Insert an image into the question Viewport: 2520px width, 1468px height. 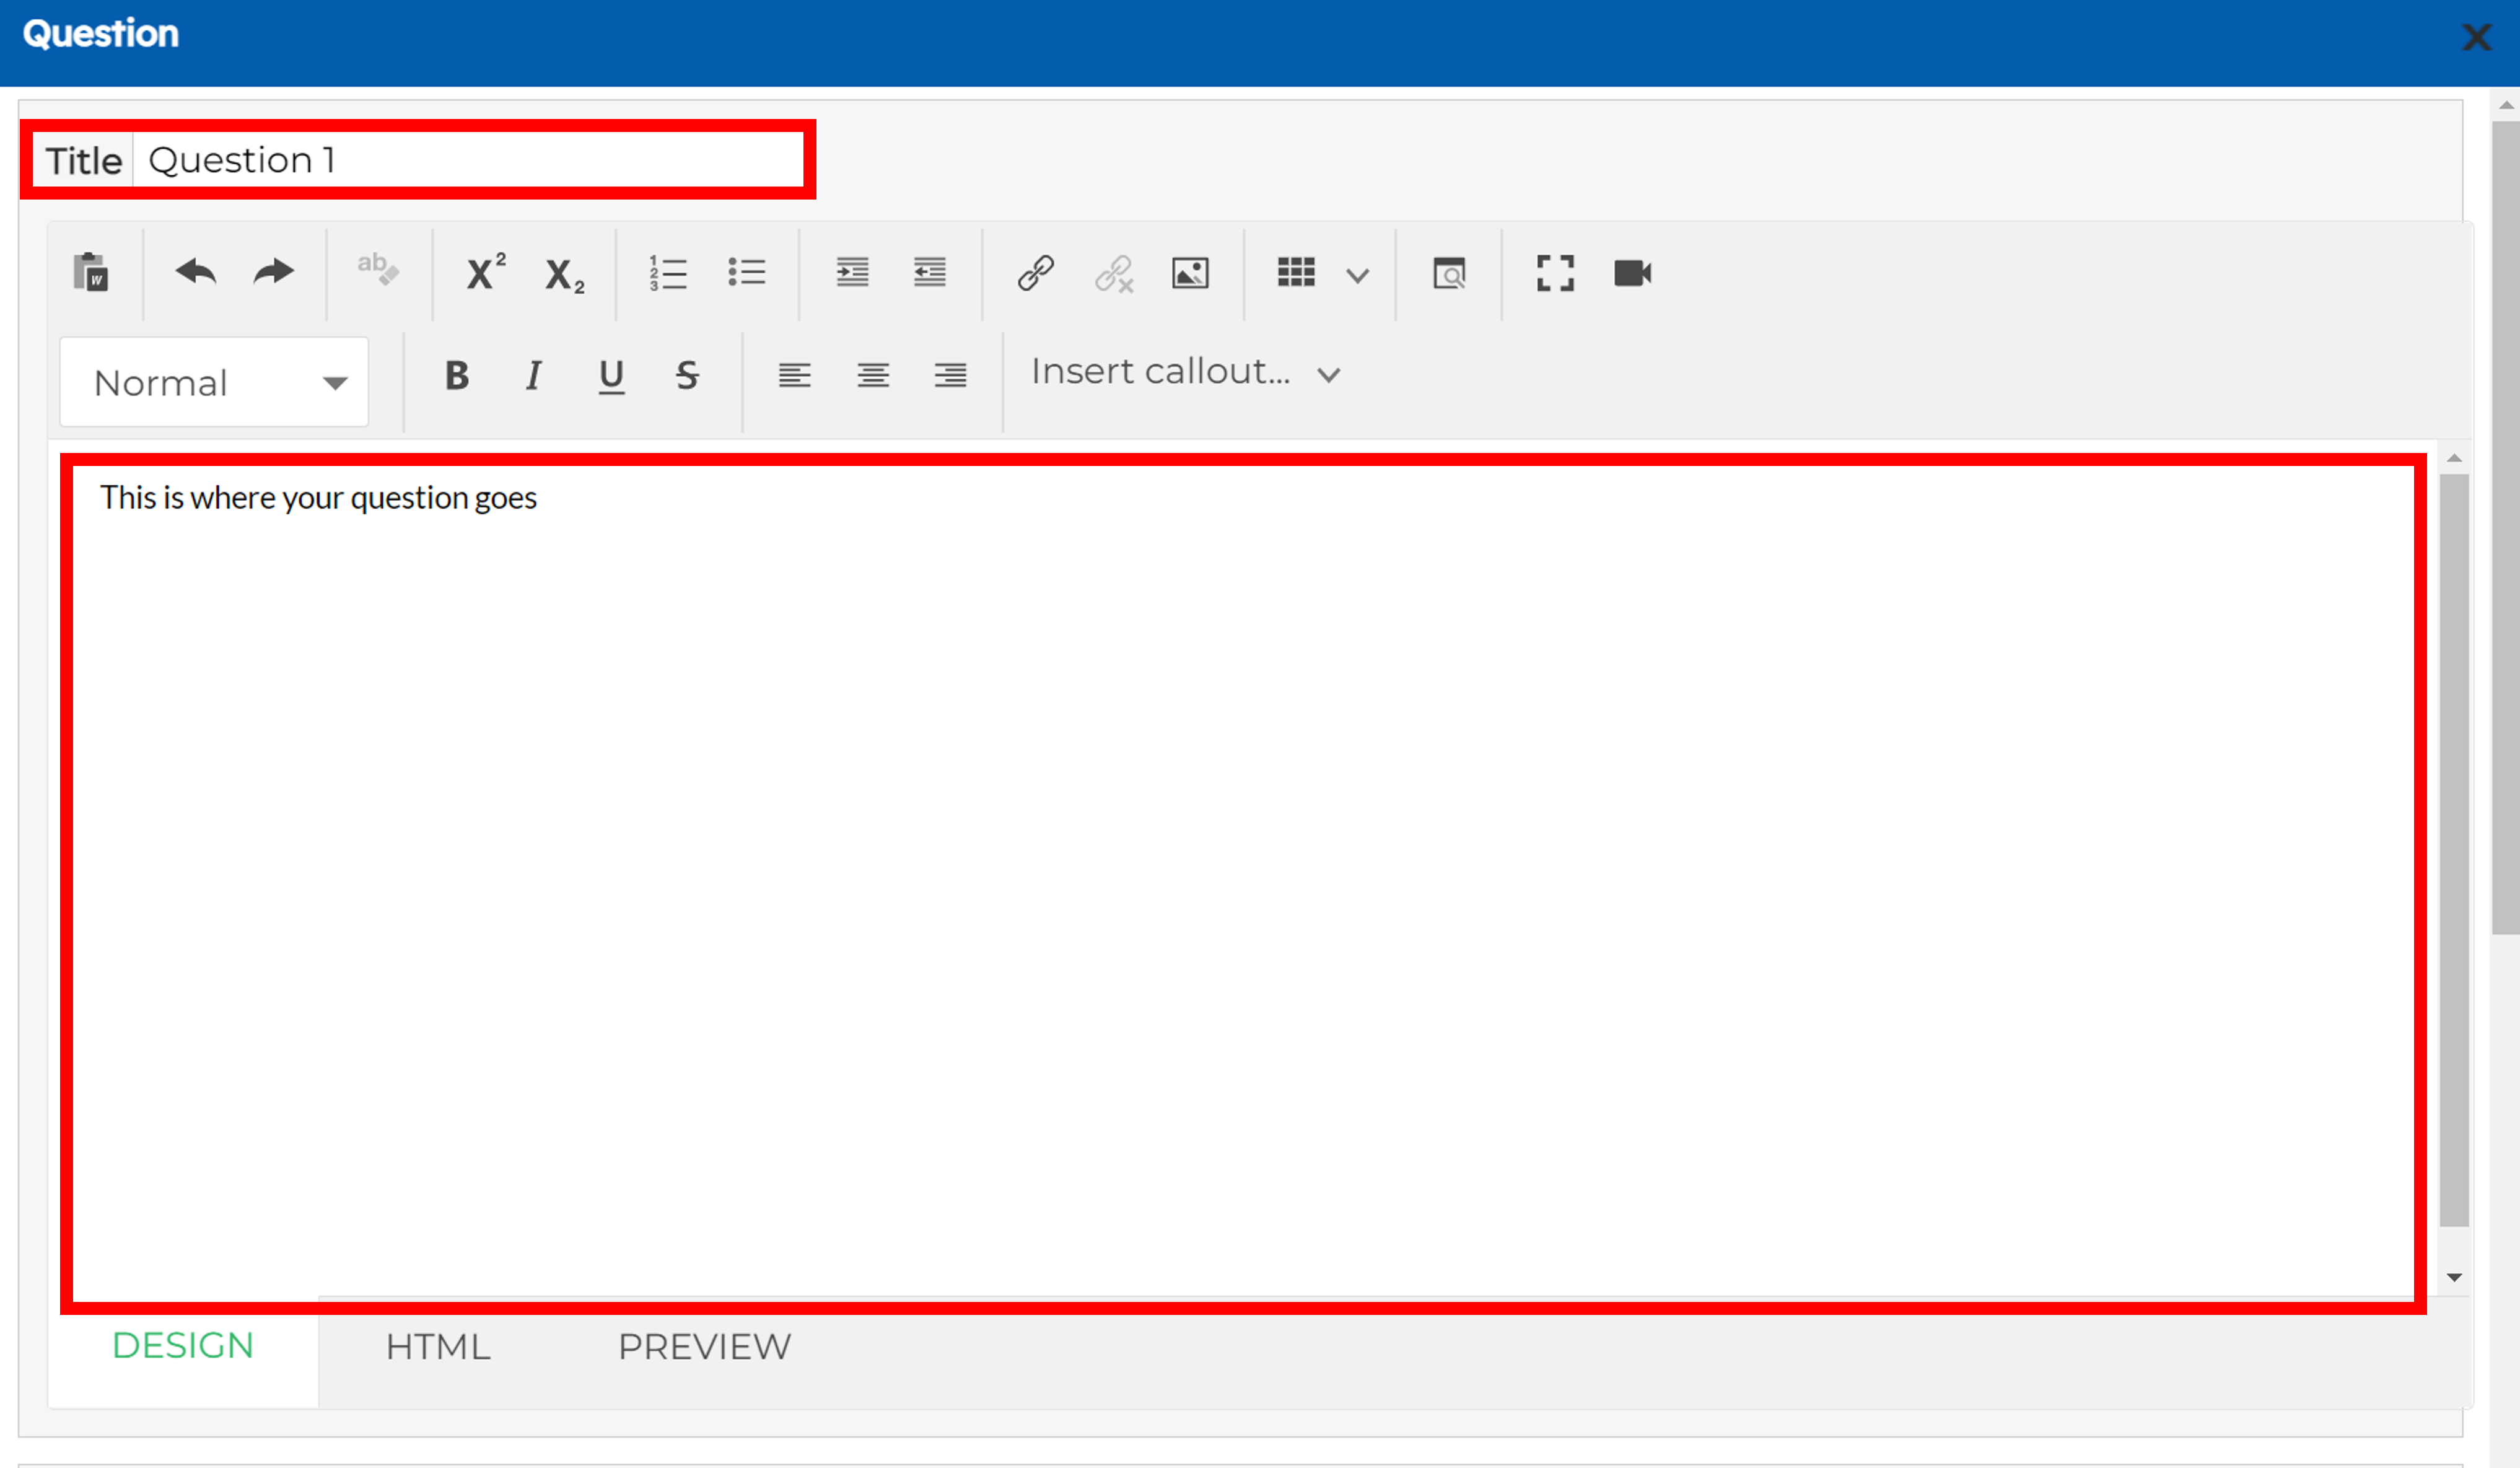[x=1190, y=272]
